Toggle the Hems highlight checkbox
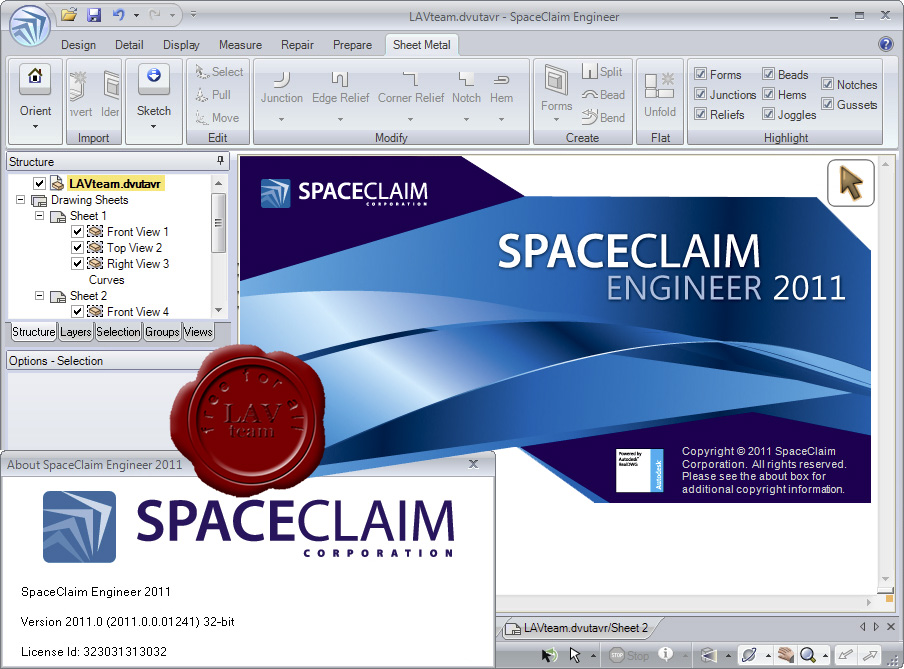904x669 pixels. pos(769,94)
